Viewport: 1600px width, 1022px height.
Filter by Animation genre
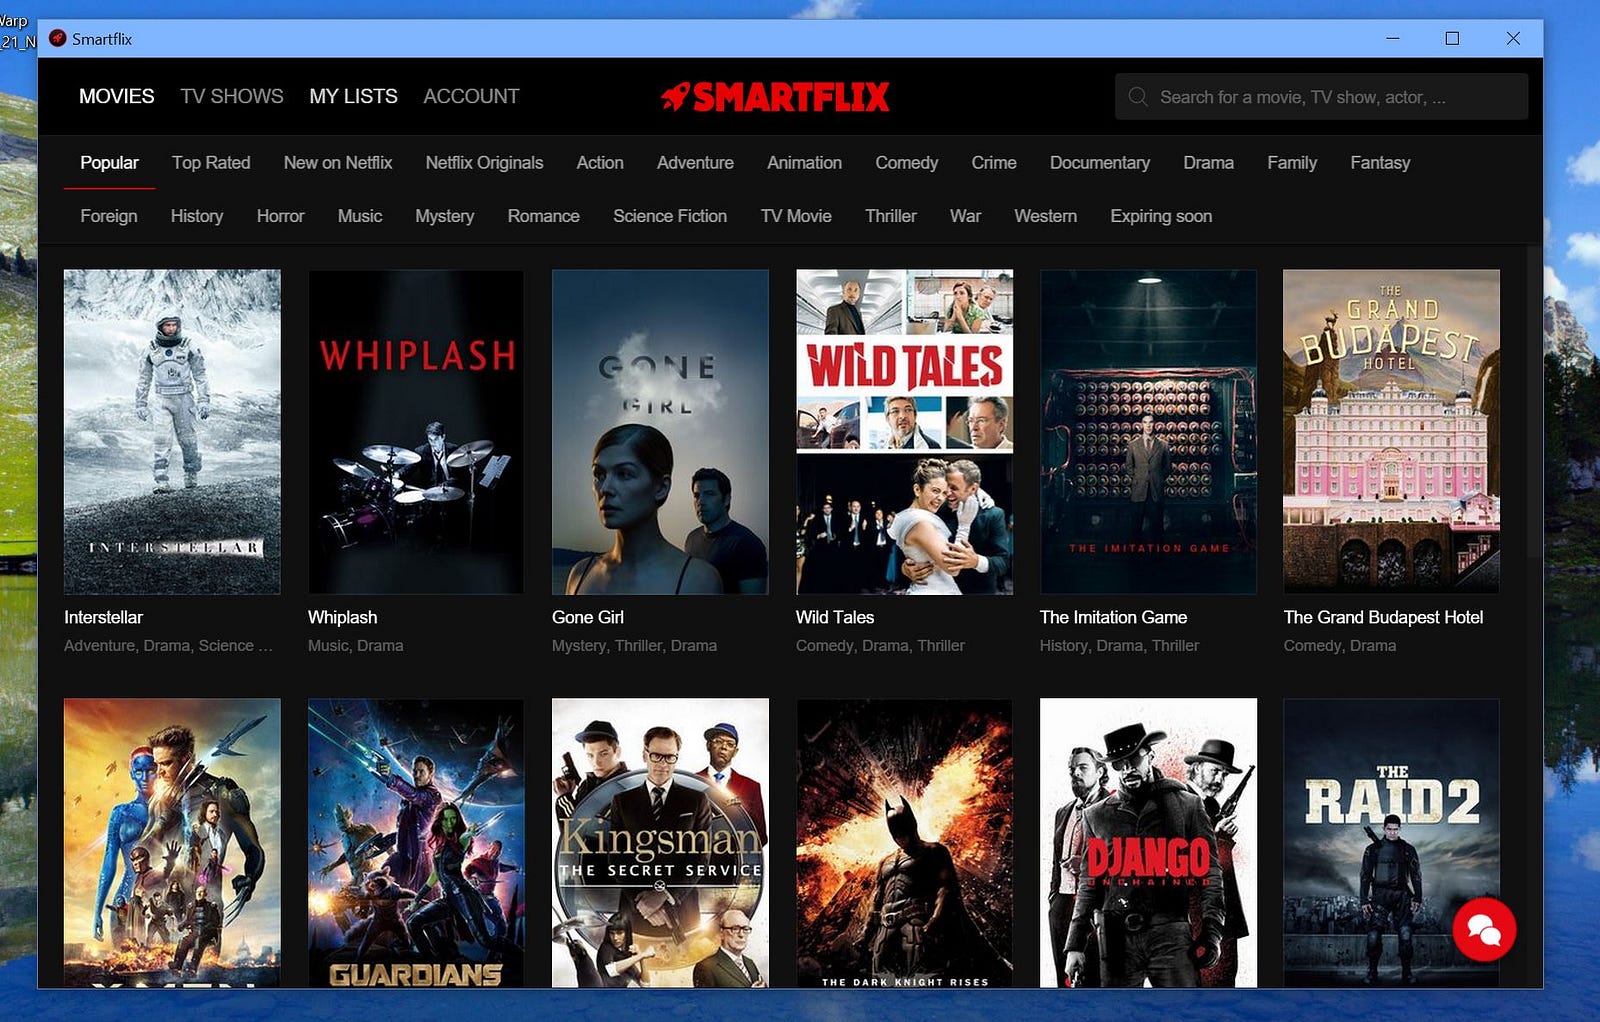[x=804, y=163]
